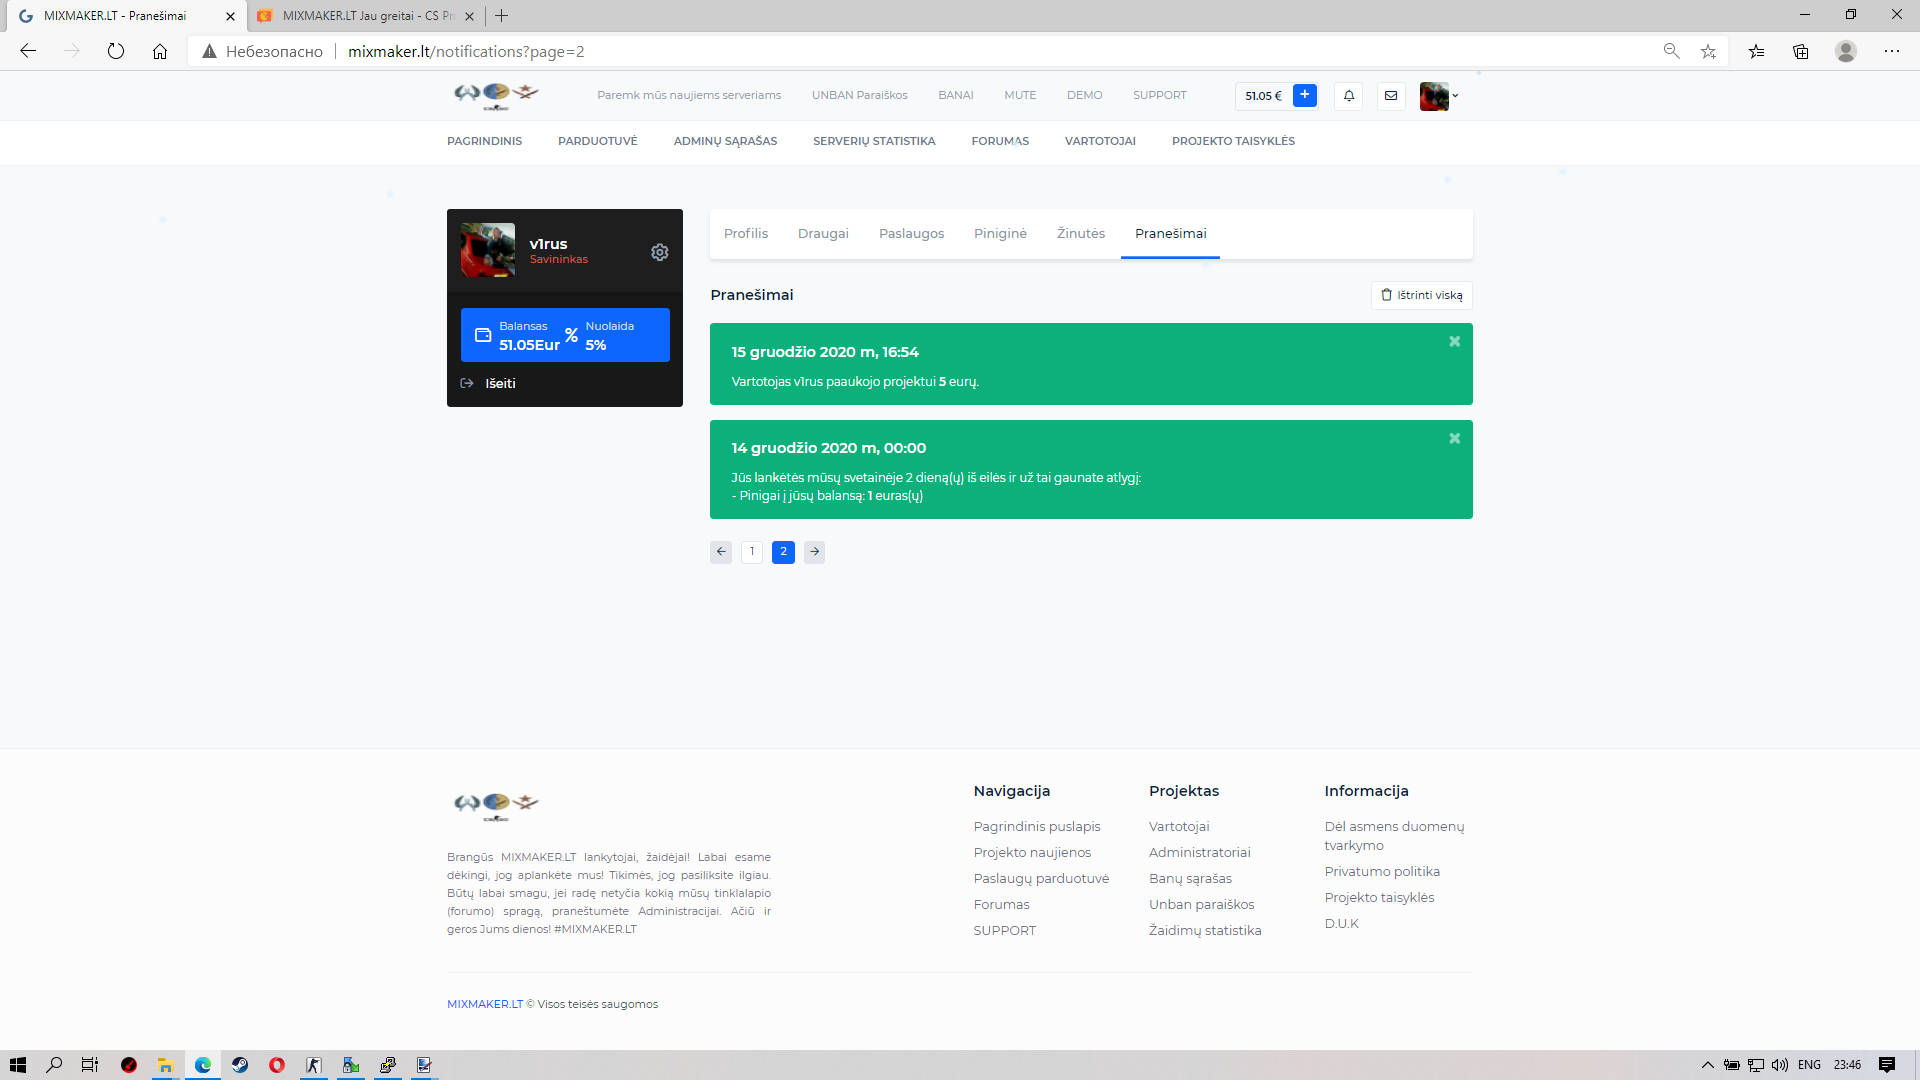Open footer link Privatumo politika
1920x1080 pixels.
pos(1382,872)
